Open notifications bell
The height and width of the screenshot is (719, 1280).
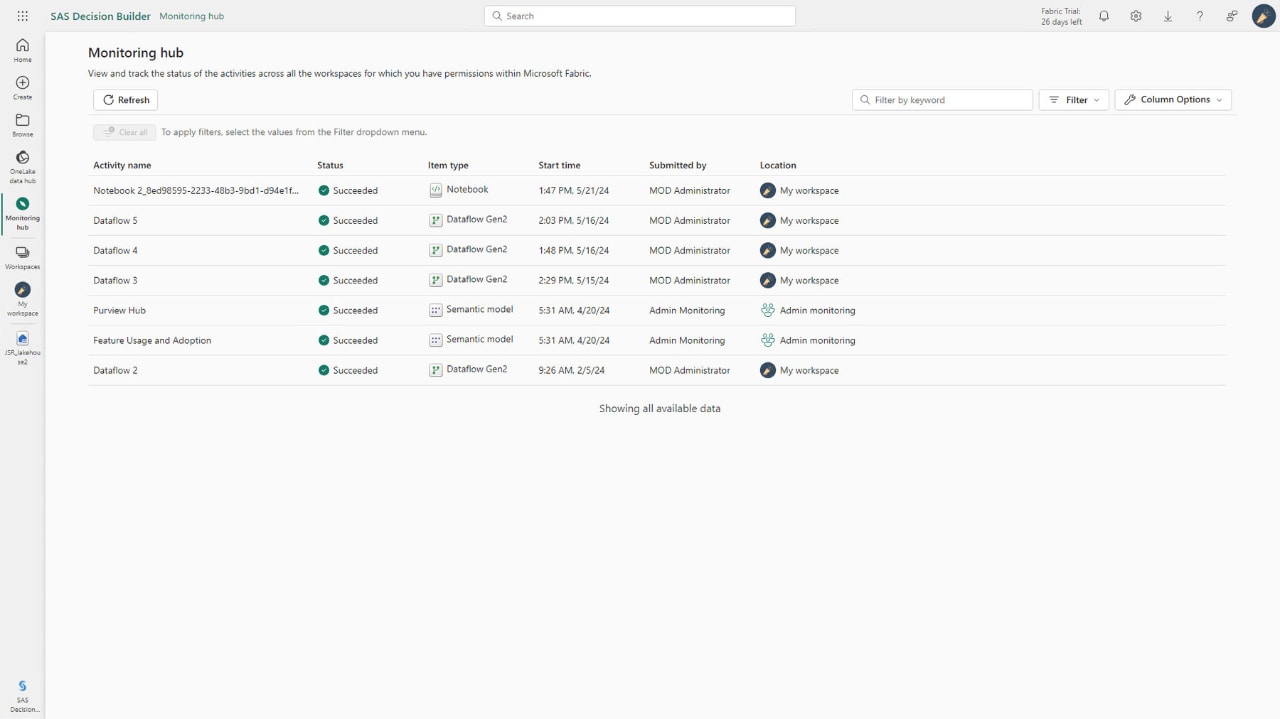click(1104, 16)
